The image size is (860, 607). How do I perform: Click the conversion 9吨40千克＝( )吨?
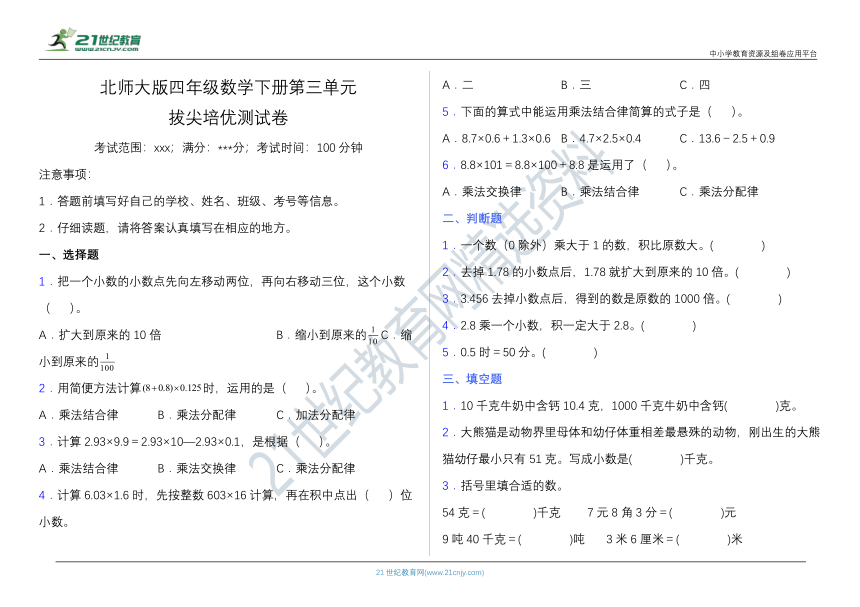(x=513, y=540)
